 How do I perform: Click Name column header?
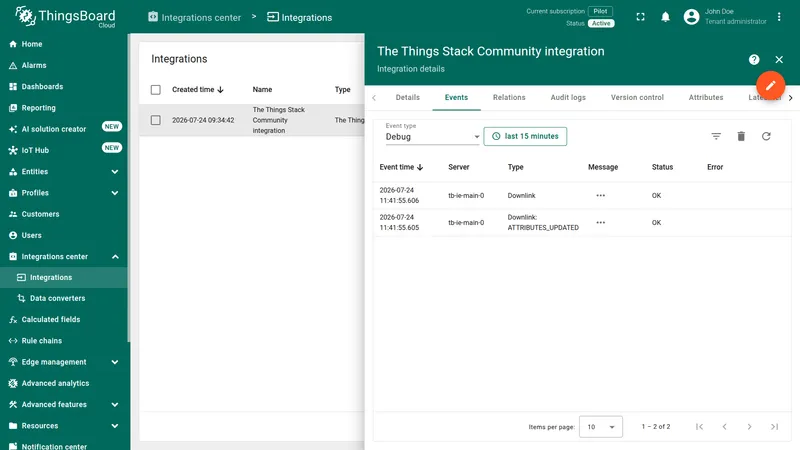pyautogui.click(x=262, y=89)
